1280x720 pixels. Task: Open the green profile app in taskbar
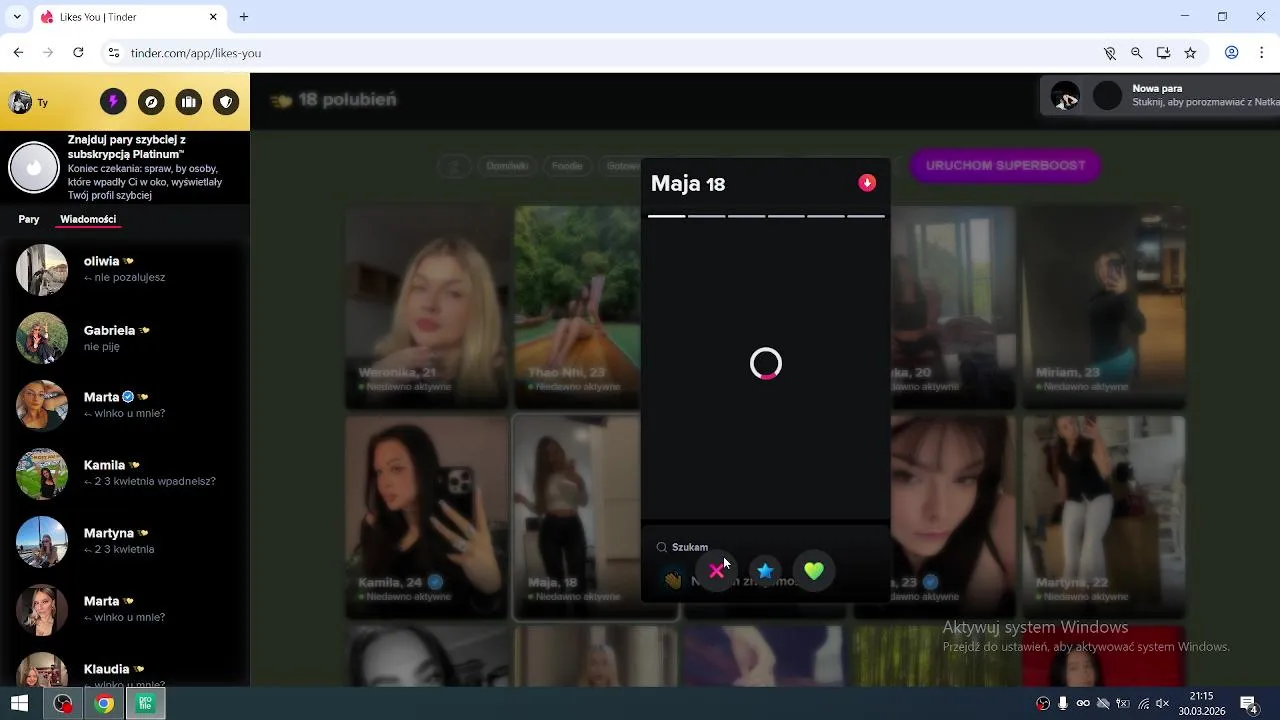pyautogui.click(x=146, y=703)
